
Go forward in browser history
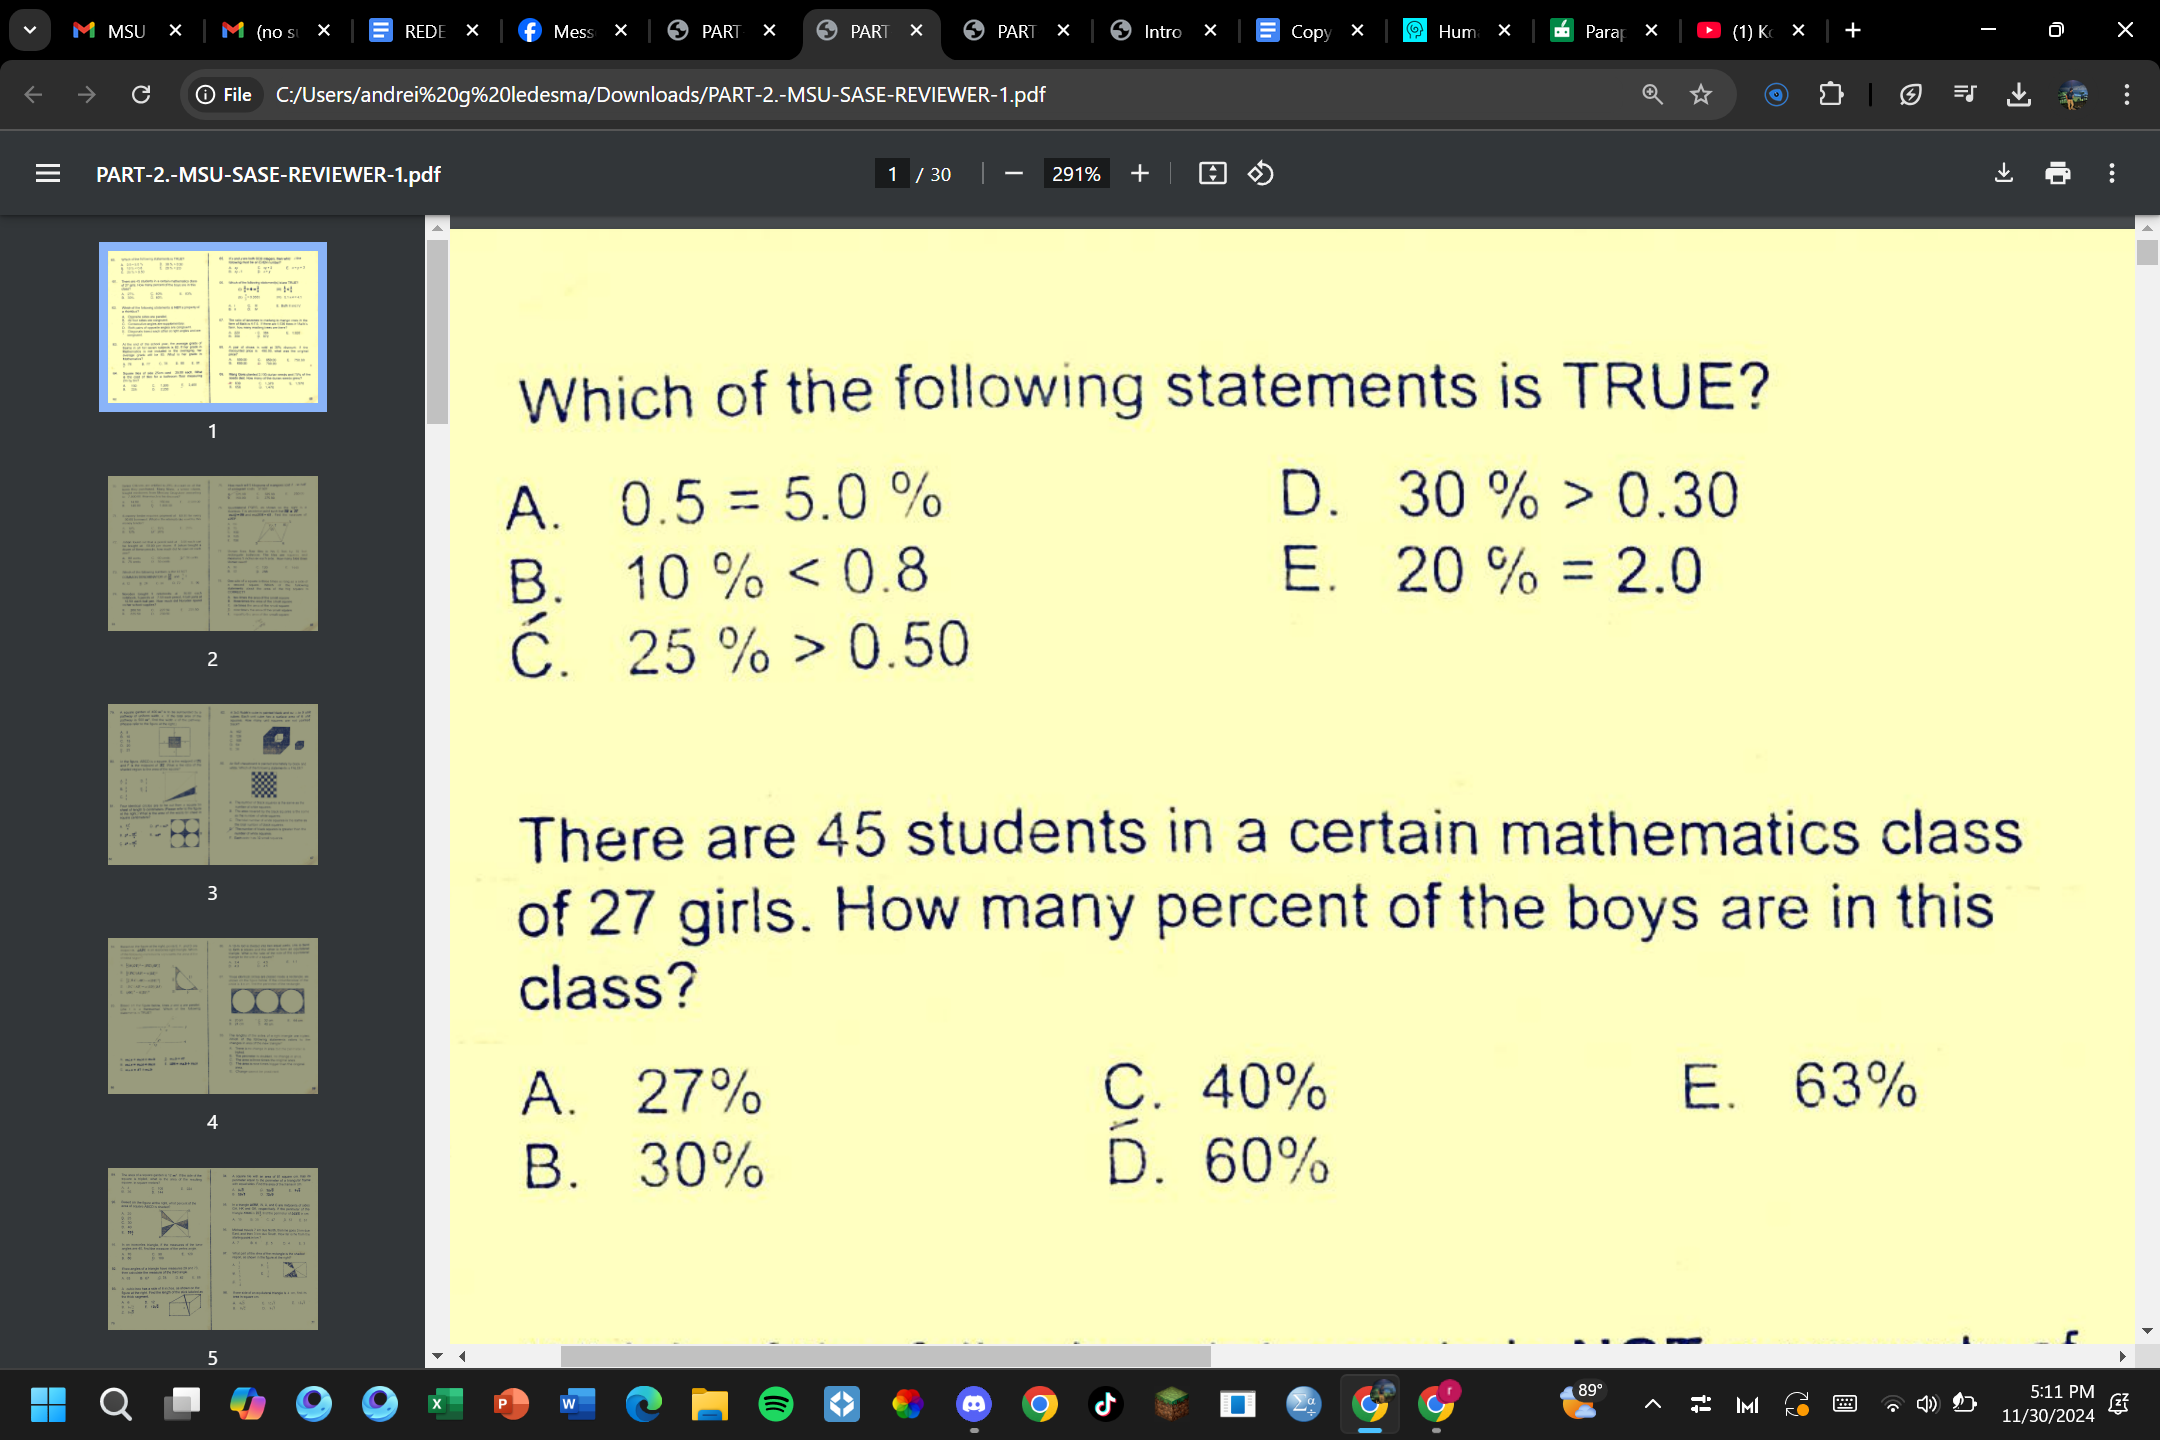tap(87, 94)
